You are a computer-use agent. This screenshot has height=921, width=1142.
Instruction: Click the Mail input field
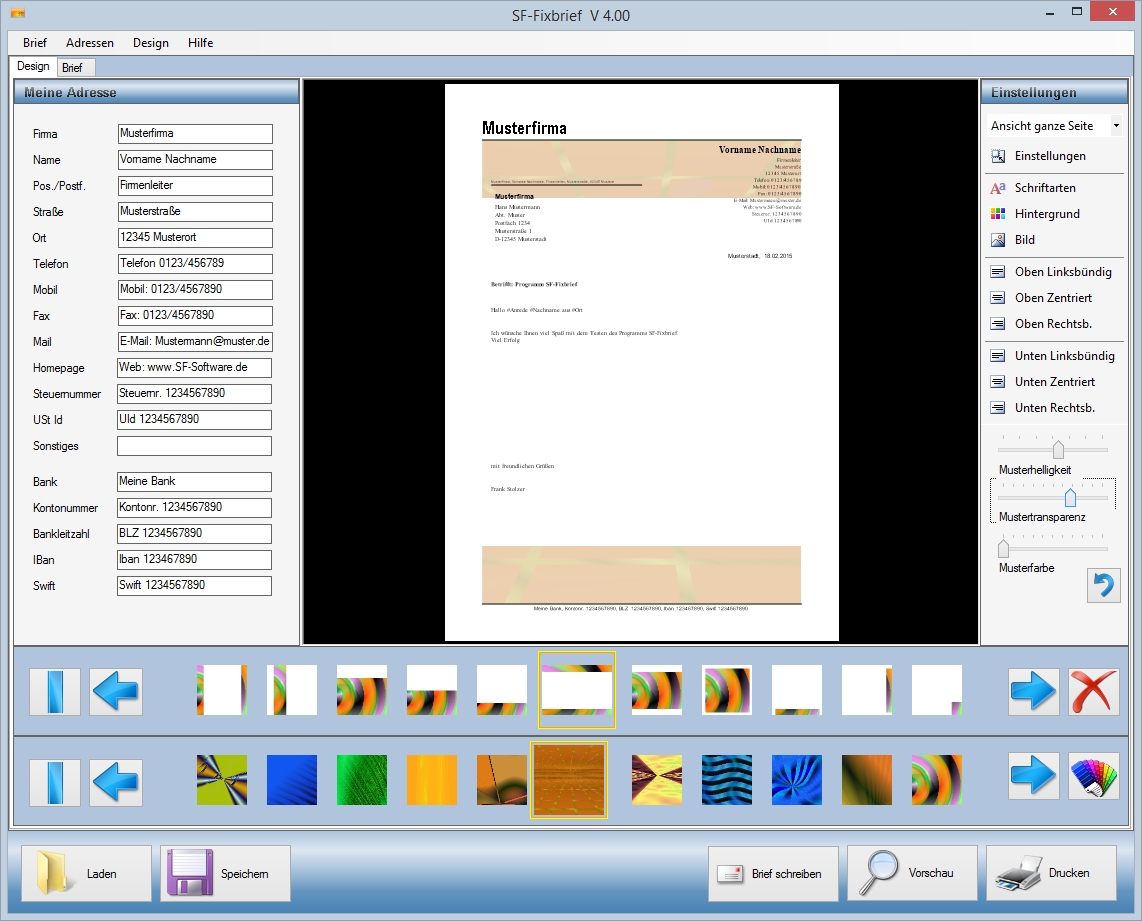pos(195,341)
